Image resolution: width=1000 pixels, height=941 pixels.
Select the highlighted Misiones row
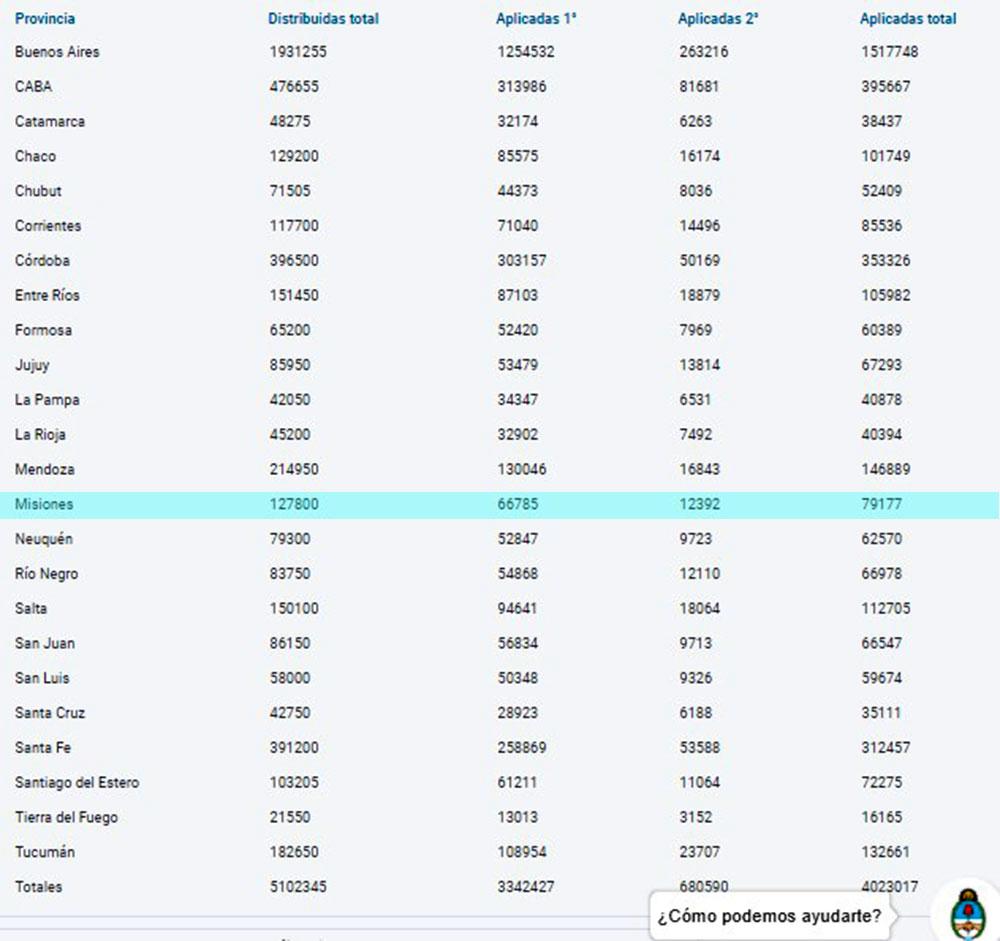click(44, 505)
